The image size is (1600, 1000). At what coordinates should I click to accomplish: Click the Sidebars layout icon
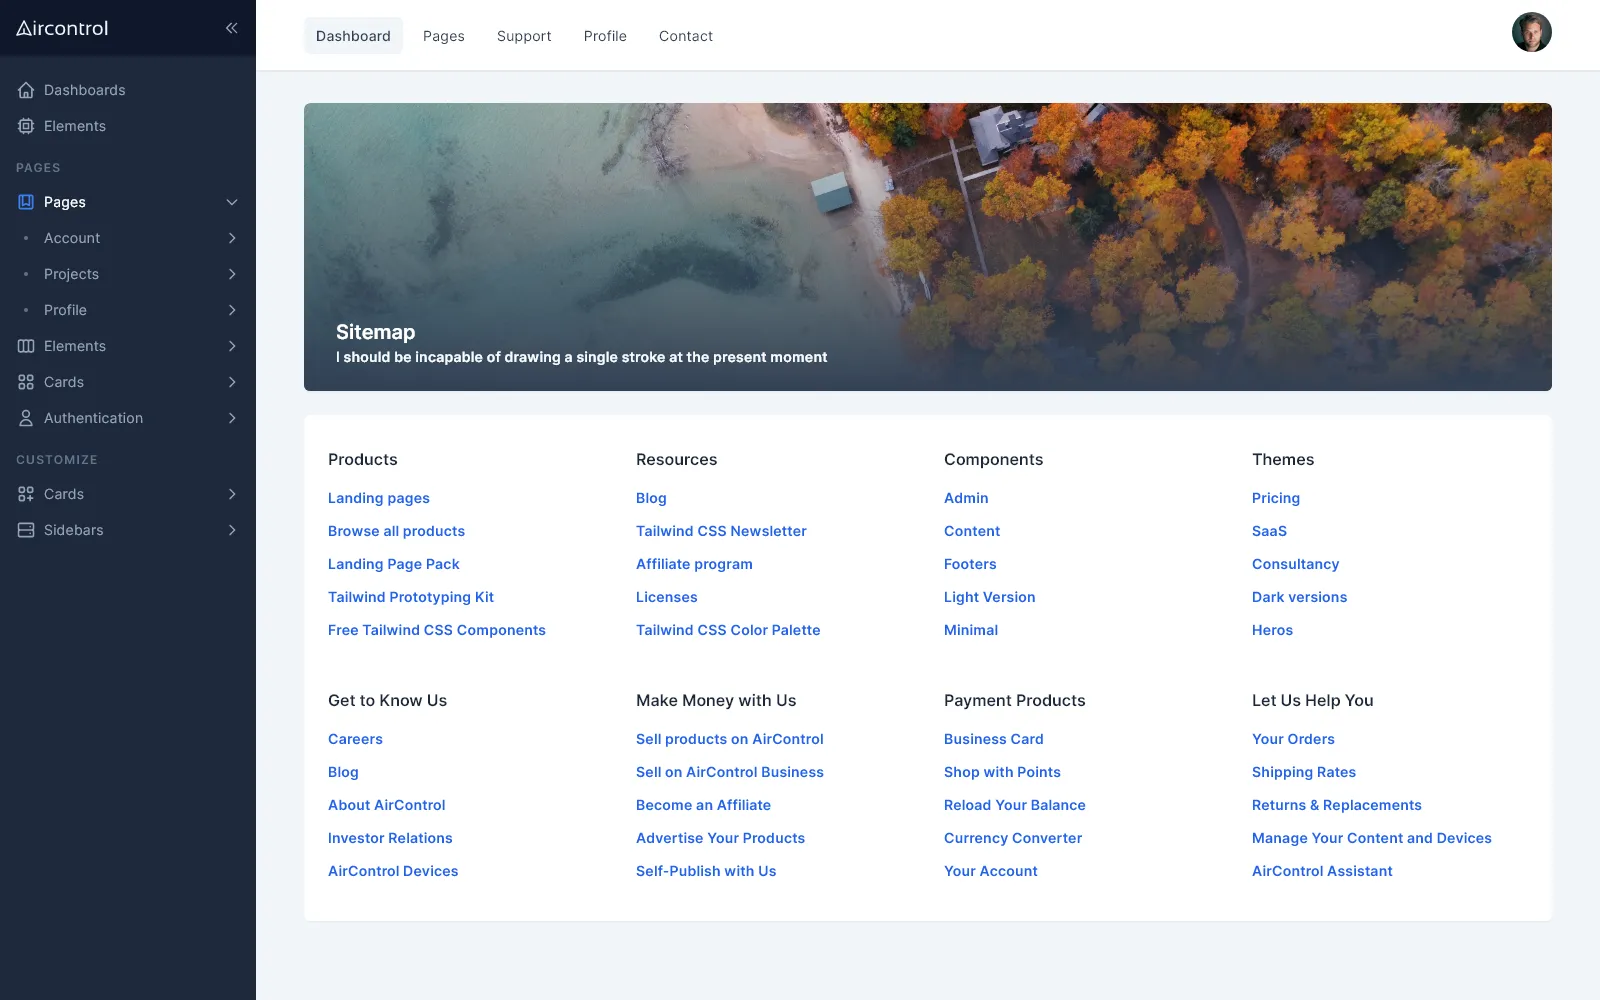(x=26, y=530)
